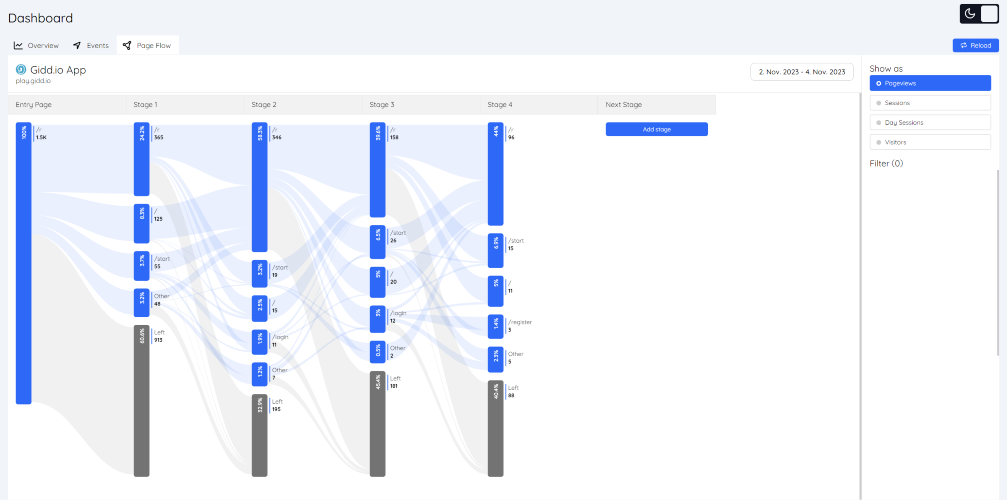1007x500 pixels.
Task: Click the Gidd.io App logo icon
Action: tap(21, 70)
